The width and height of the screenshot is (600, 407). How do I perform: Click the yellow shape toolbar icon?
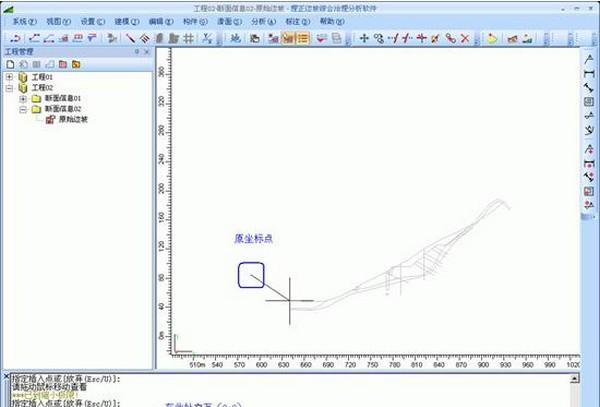point(492,38)
